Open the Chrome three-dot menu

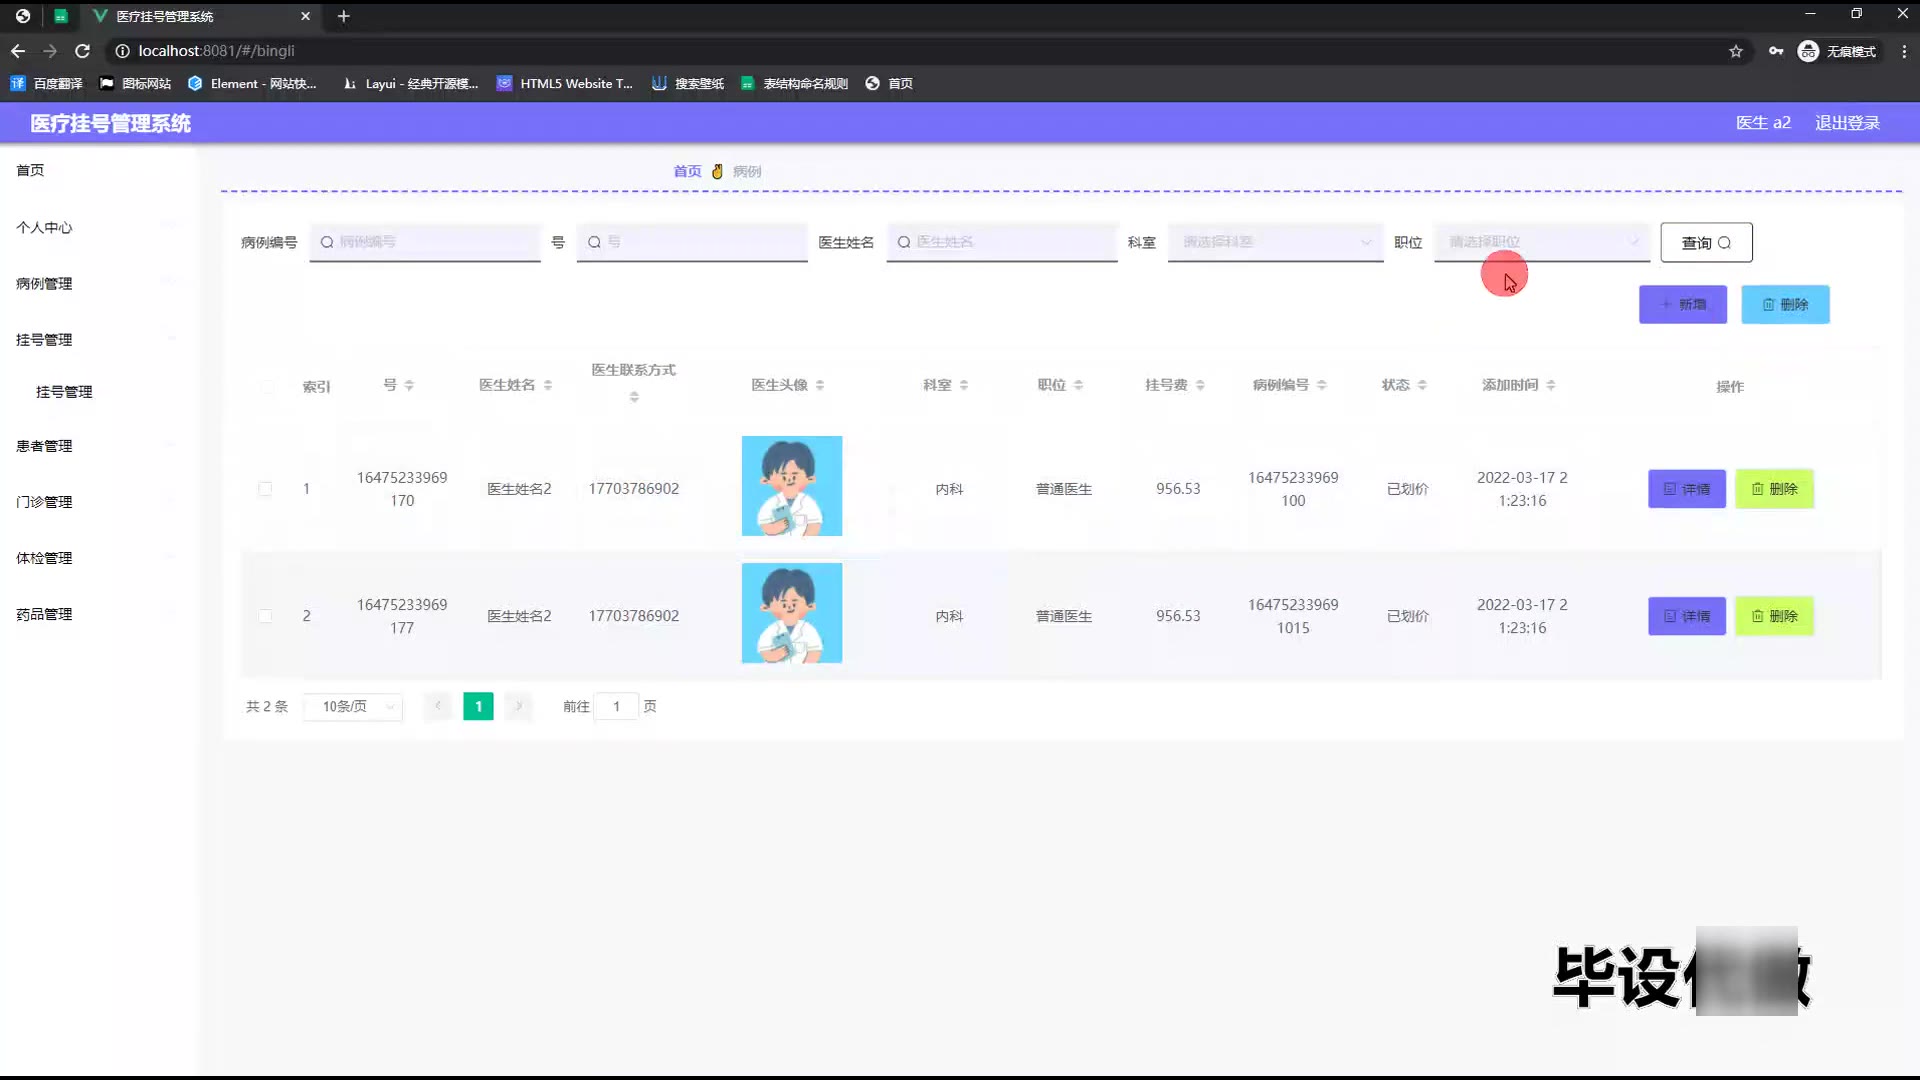1904,51
